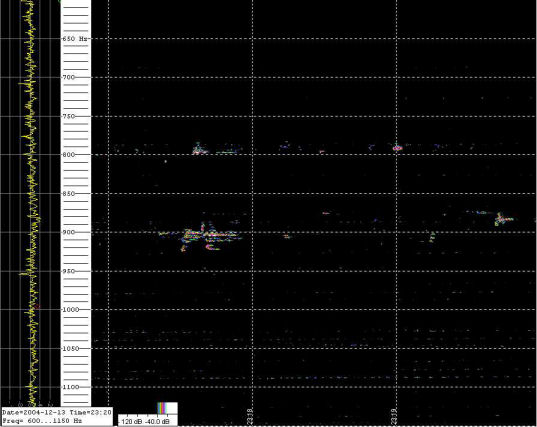
Task: Pick the 800 Hz tick on the frequency scale
Action: [68, 154]
